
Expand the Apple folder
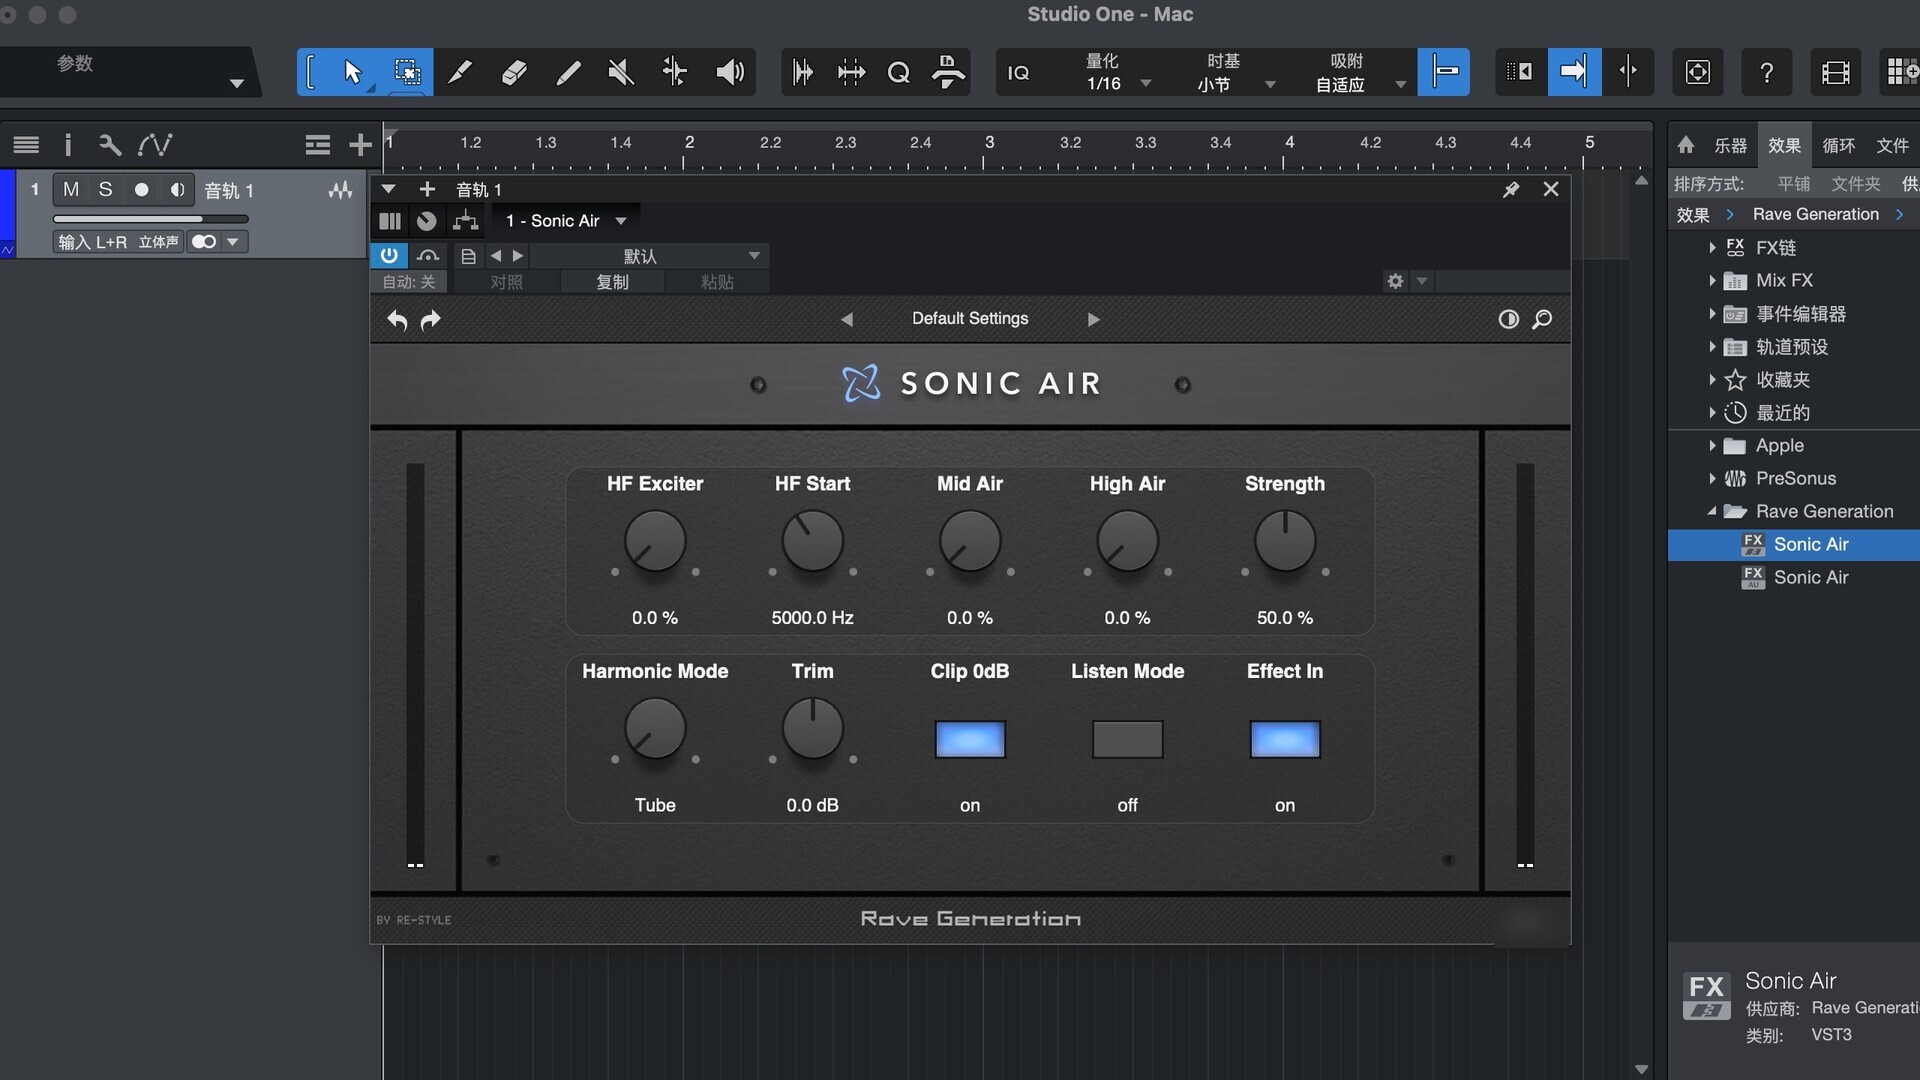[x=1712, y=445]
